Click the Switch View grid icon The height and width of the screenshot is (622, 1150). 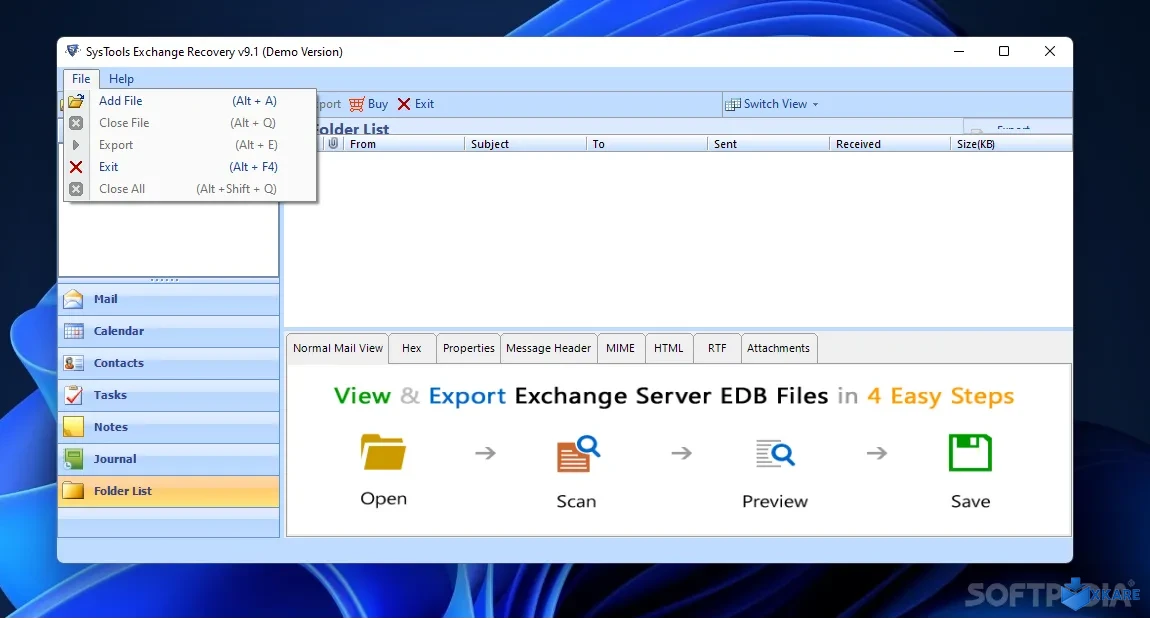point(732,104)
